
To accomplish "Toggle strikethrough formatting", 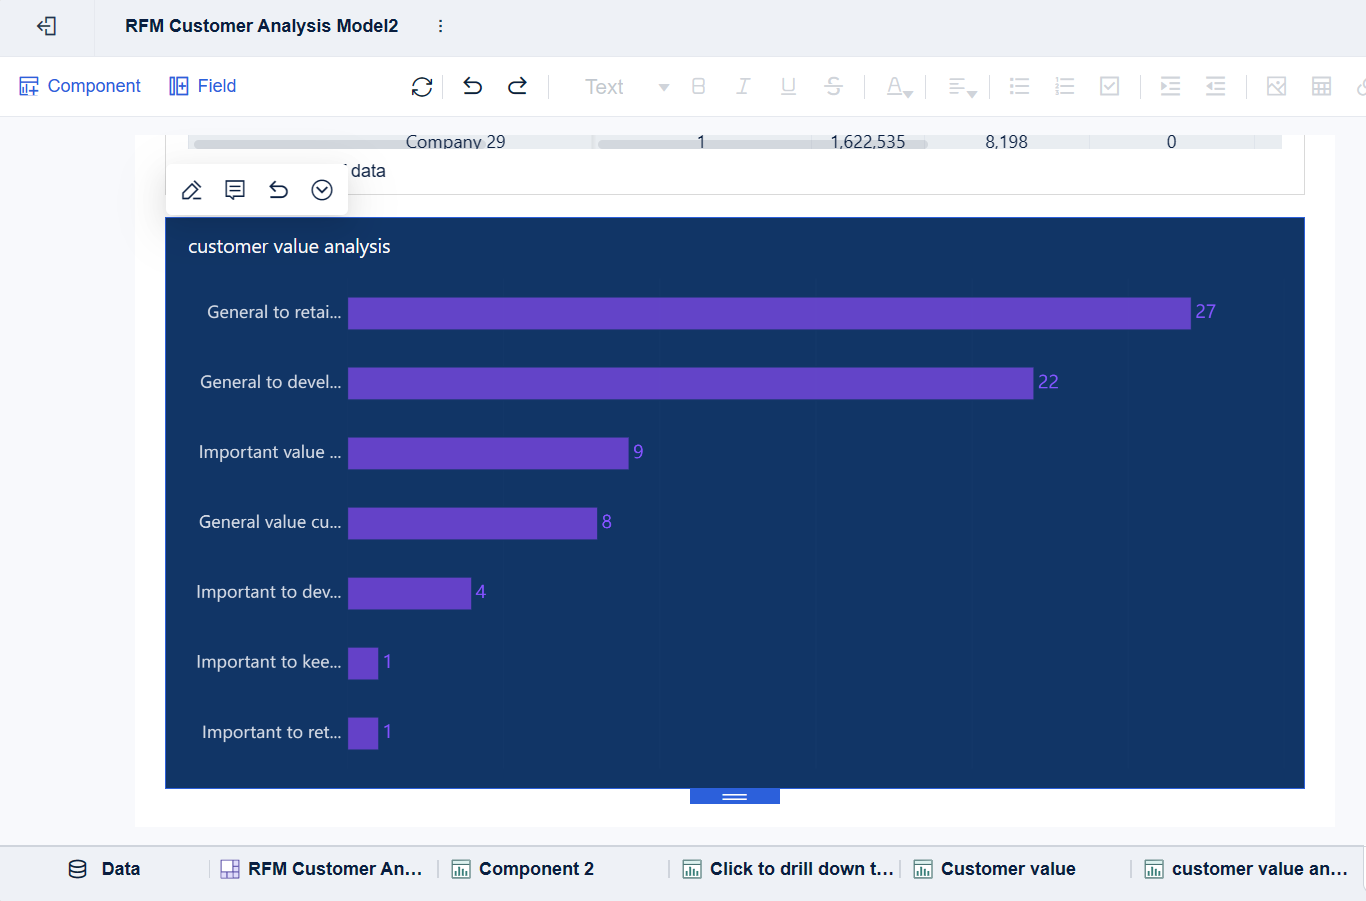I will point(833,86).
